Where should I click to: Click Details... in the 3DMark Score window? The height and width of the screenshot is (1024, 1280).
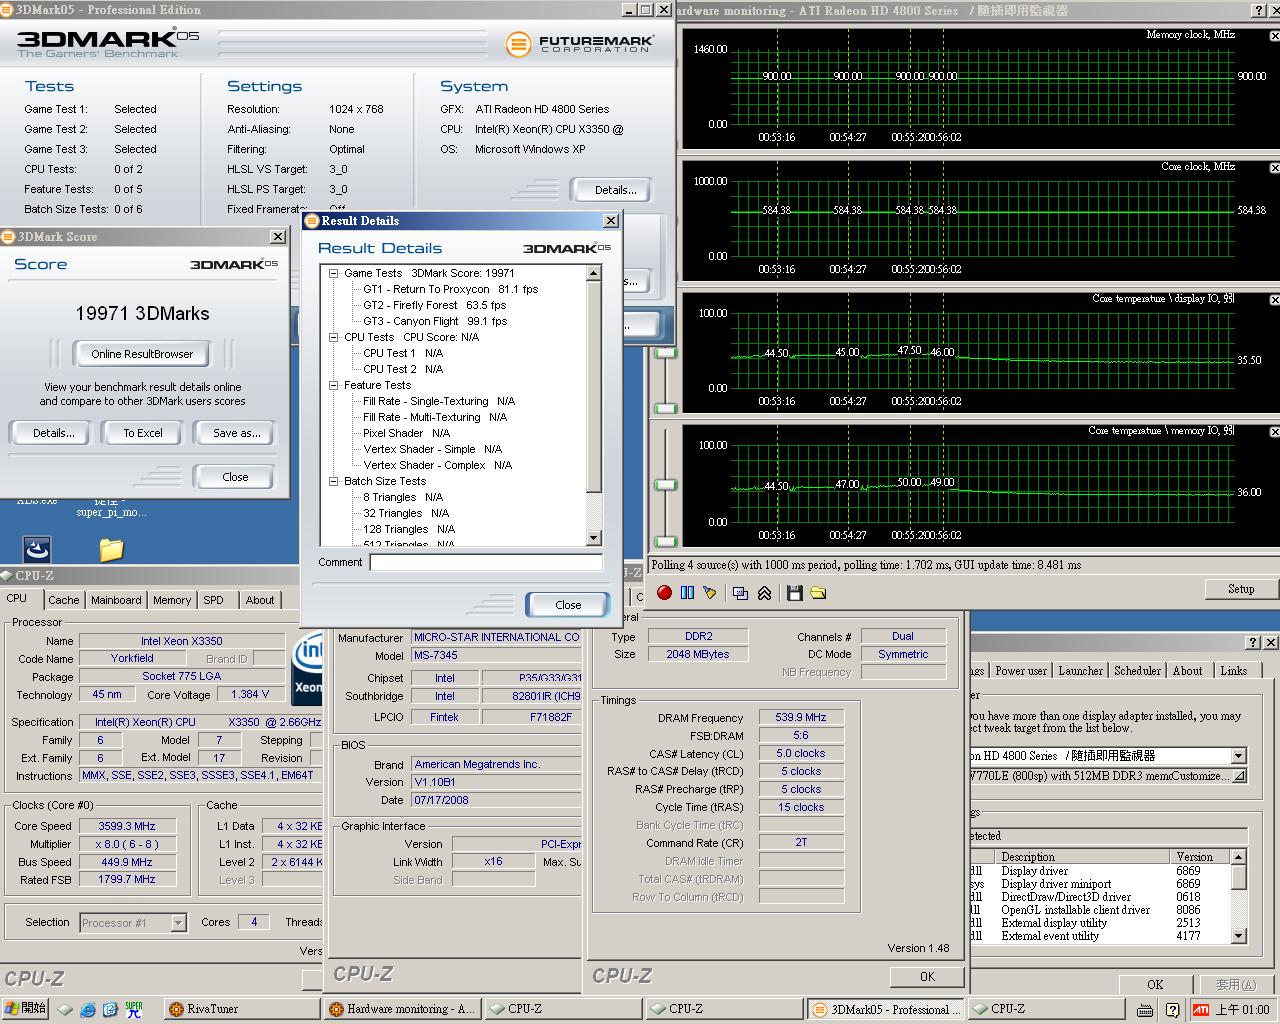click(x=53, y=433)
